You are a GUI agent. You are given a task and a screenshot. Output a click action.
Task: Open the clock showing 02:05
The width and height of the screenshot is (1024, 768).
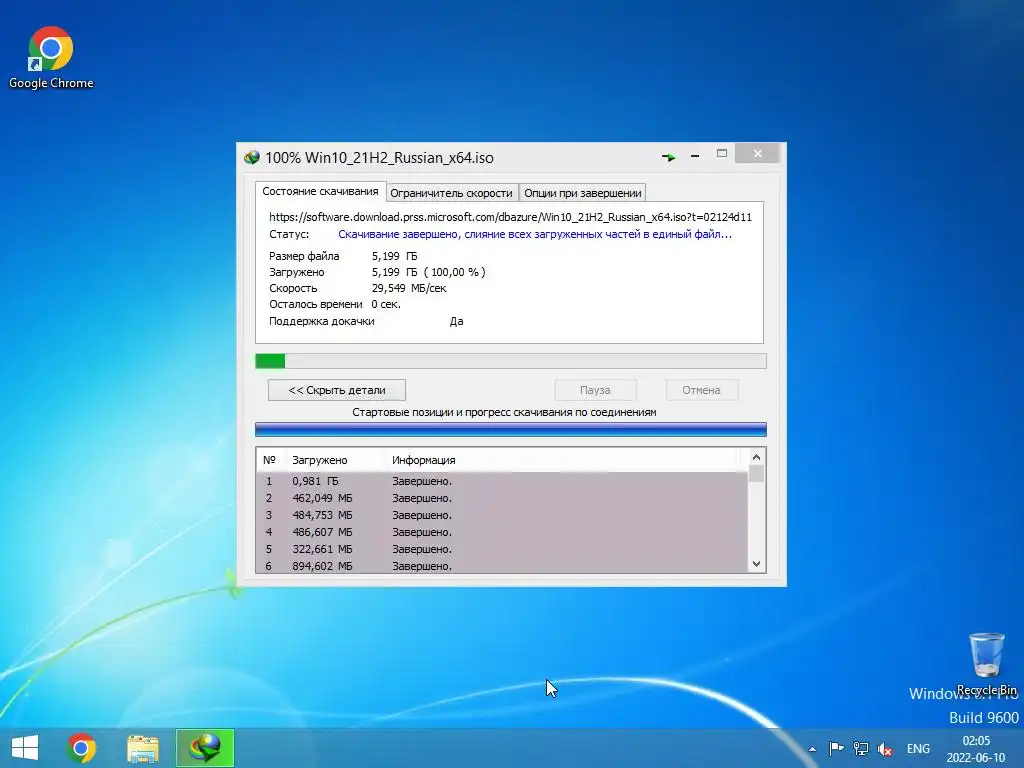[976, 749]
